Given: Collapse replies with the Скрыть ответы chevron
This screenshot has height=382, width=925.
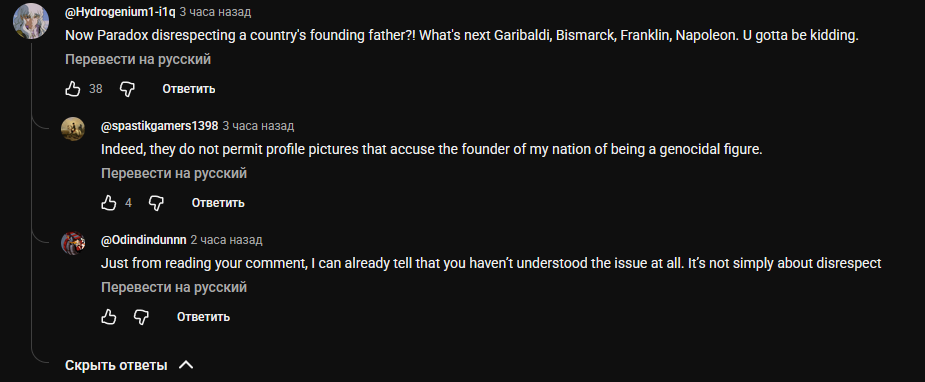Looking at the screenshot, I should click(x=186, y=365).
